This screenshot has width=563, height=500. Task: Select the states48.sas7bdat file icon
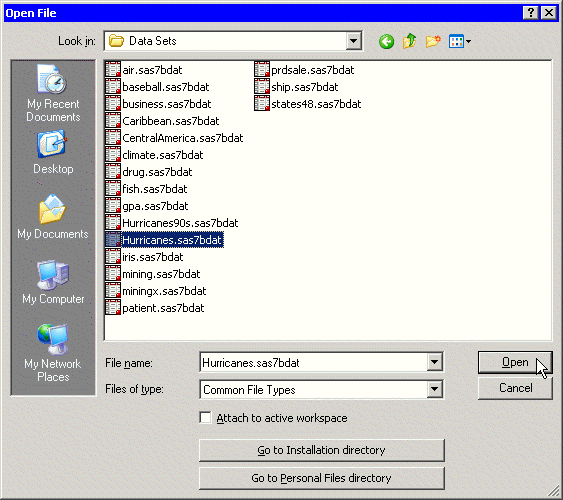pos(262,103)
